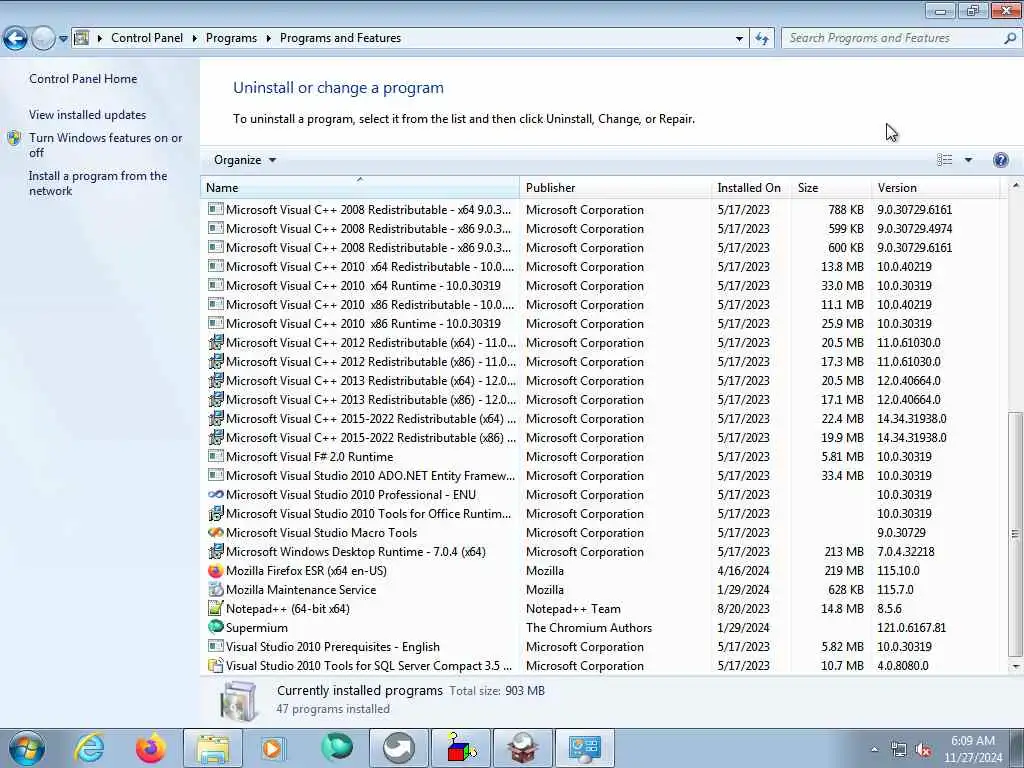The width and height of the screenshot is (1024, 768).
Task: Click the change view icon button
Action: tap(944, 160)
